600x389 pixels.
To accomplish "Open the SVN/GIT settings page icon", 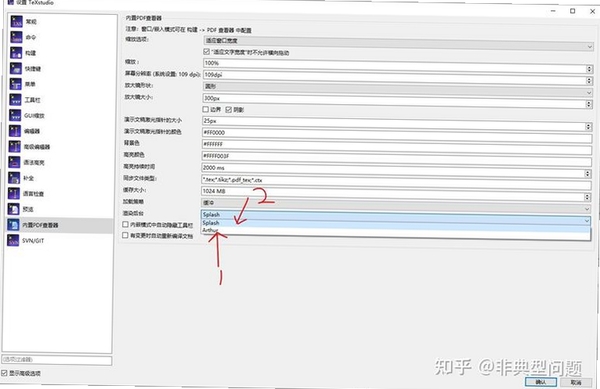I will pos(13,241).
